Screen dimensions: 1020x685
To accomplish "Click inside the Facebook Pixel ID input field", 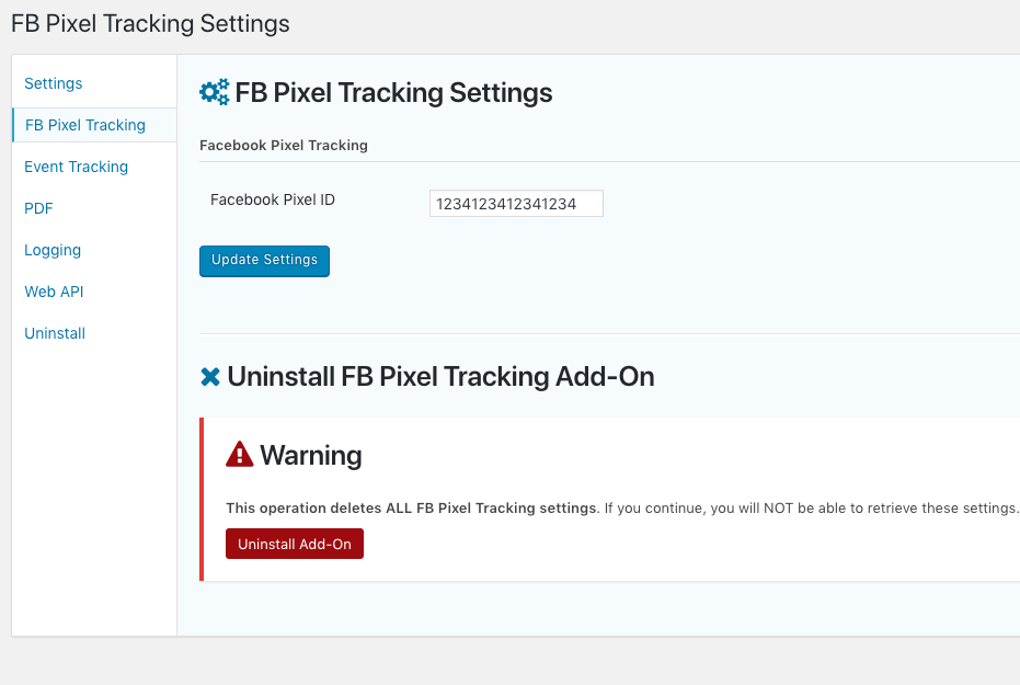I will (x=515, y=203).
